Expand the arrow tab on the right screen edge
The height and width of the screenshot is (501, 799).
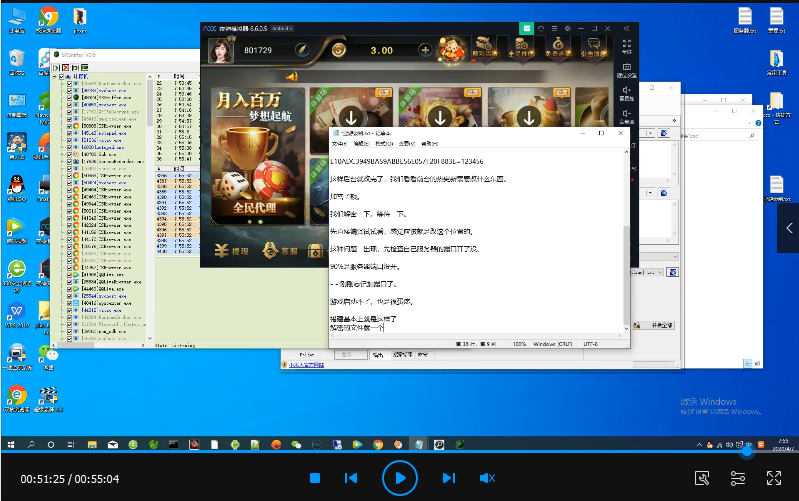789,228
